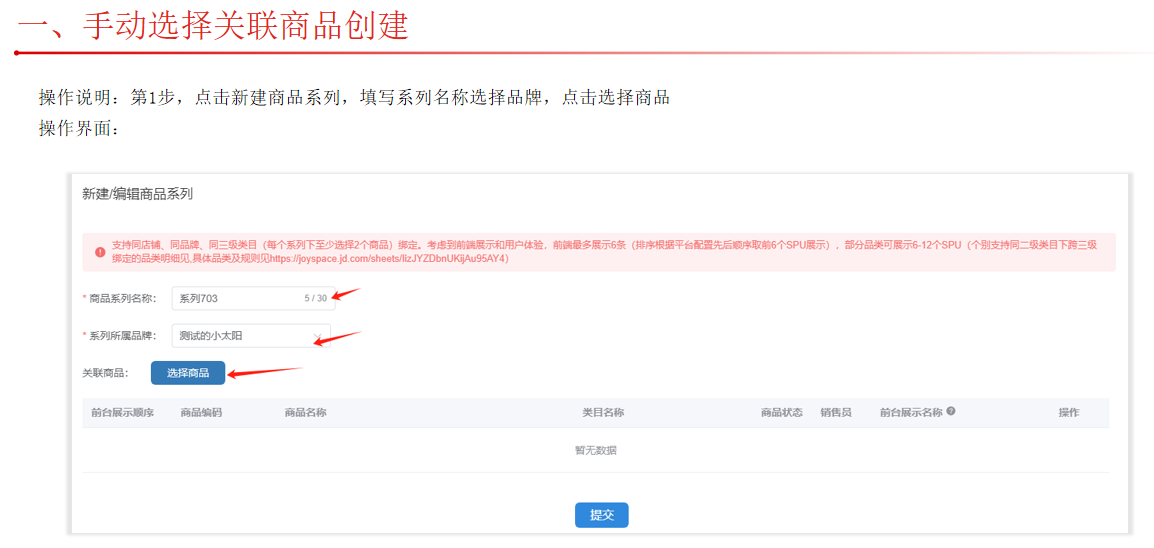
Task: Click the red arrow pointing at 选择商品
Action: pyautogui.click(x=265, y=373)
